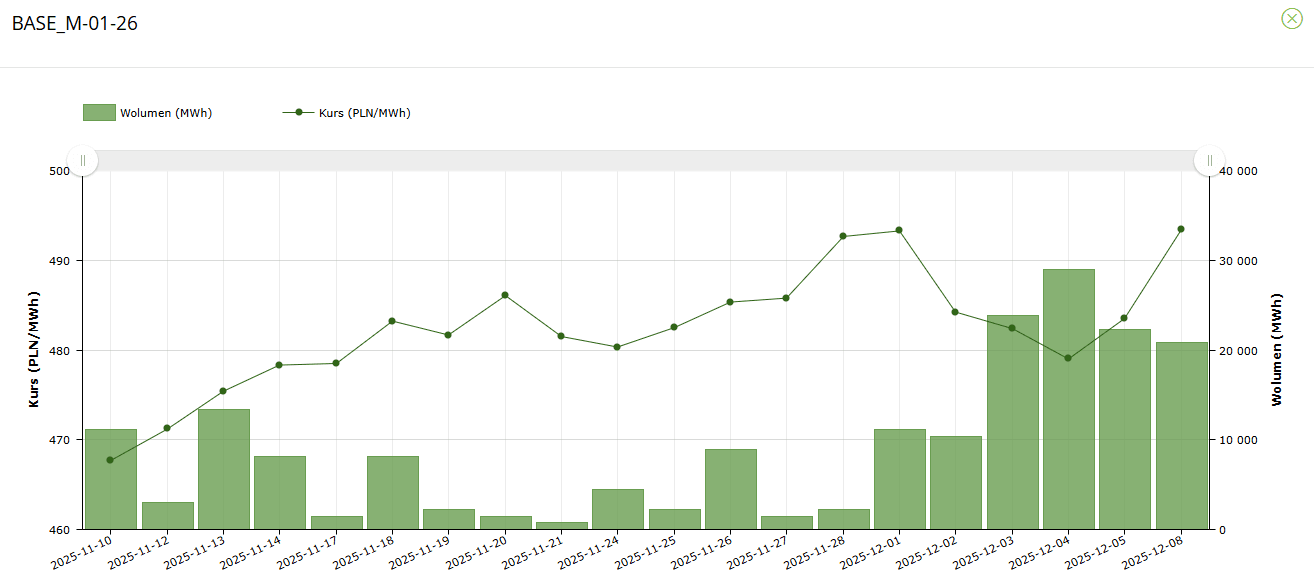This screenshot has height=585, width=1314.
Task: Select the volume bar for 2025-12-01
Action: pos(899,479)
